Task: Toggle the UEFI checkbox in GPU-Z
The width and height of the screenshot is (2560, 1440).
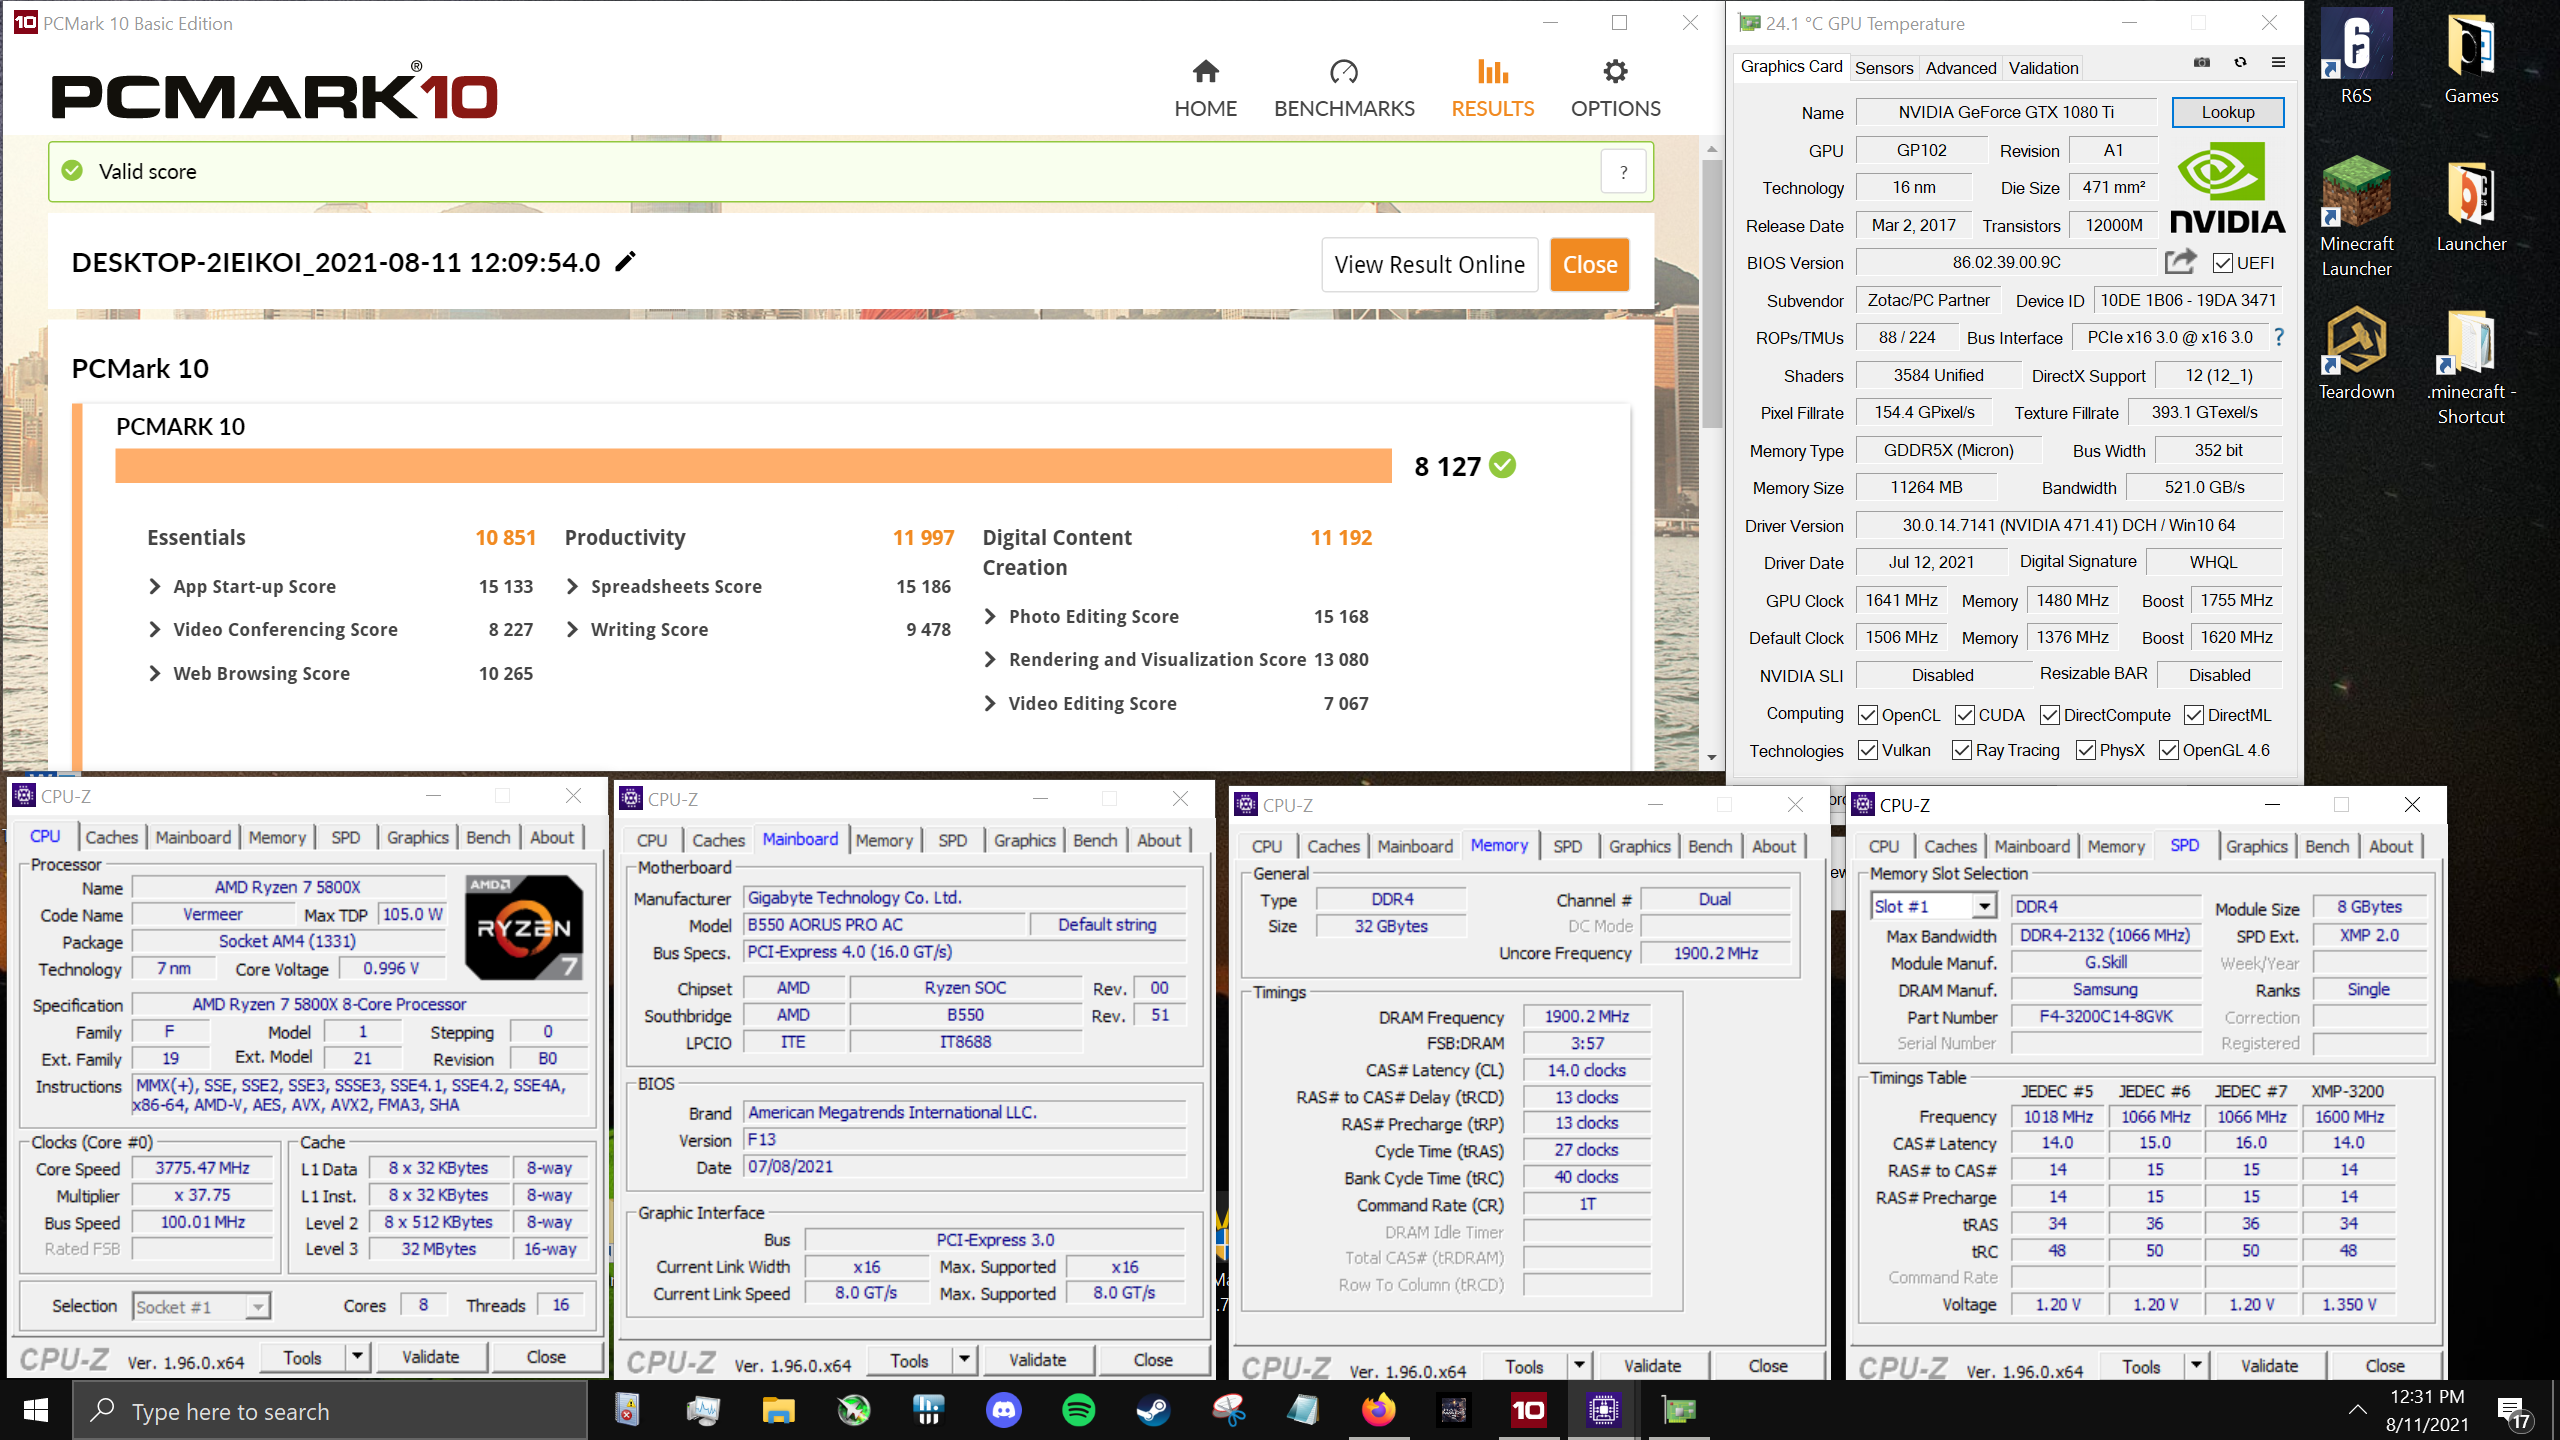Action: [x=2222, y=263]
